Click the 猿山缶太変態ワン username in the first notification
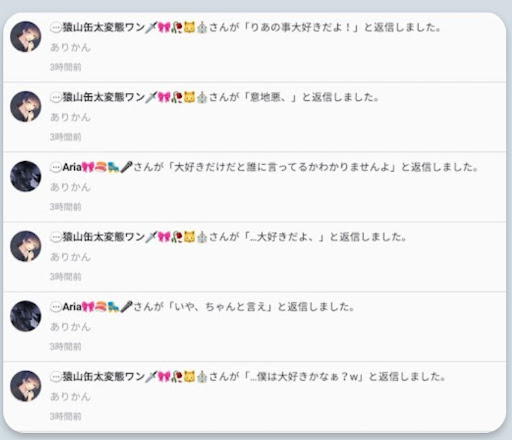The height and width of the screenshot is (440, 512). (104, 27)
